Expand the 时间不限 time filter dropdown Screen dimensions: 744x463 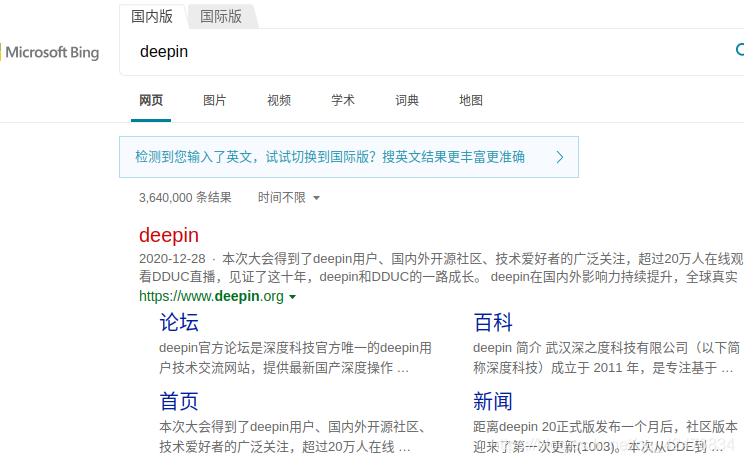(288, 197)
